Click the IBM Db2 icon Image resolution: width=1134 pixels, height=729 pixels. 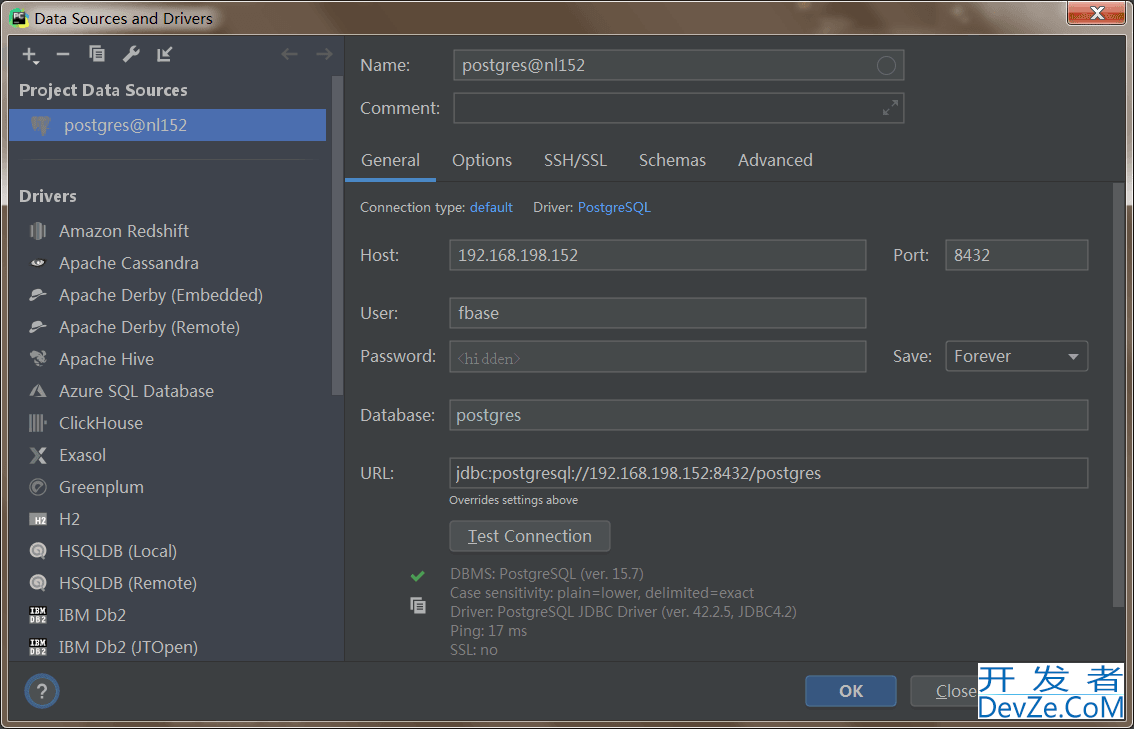pyautogui.click(x=38, y=615)
